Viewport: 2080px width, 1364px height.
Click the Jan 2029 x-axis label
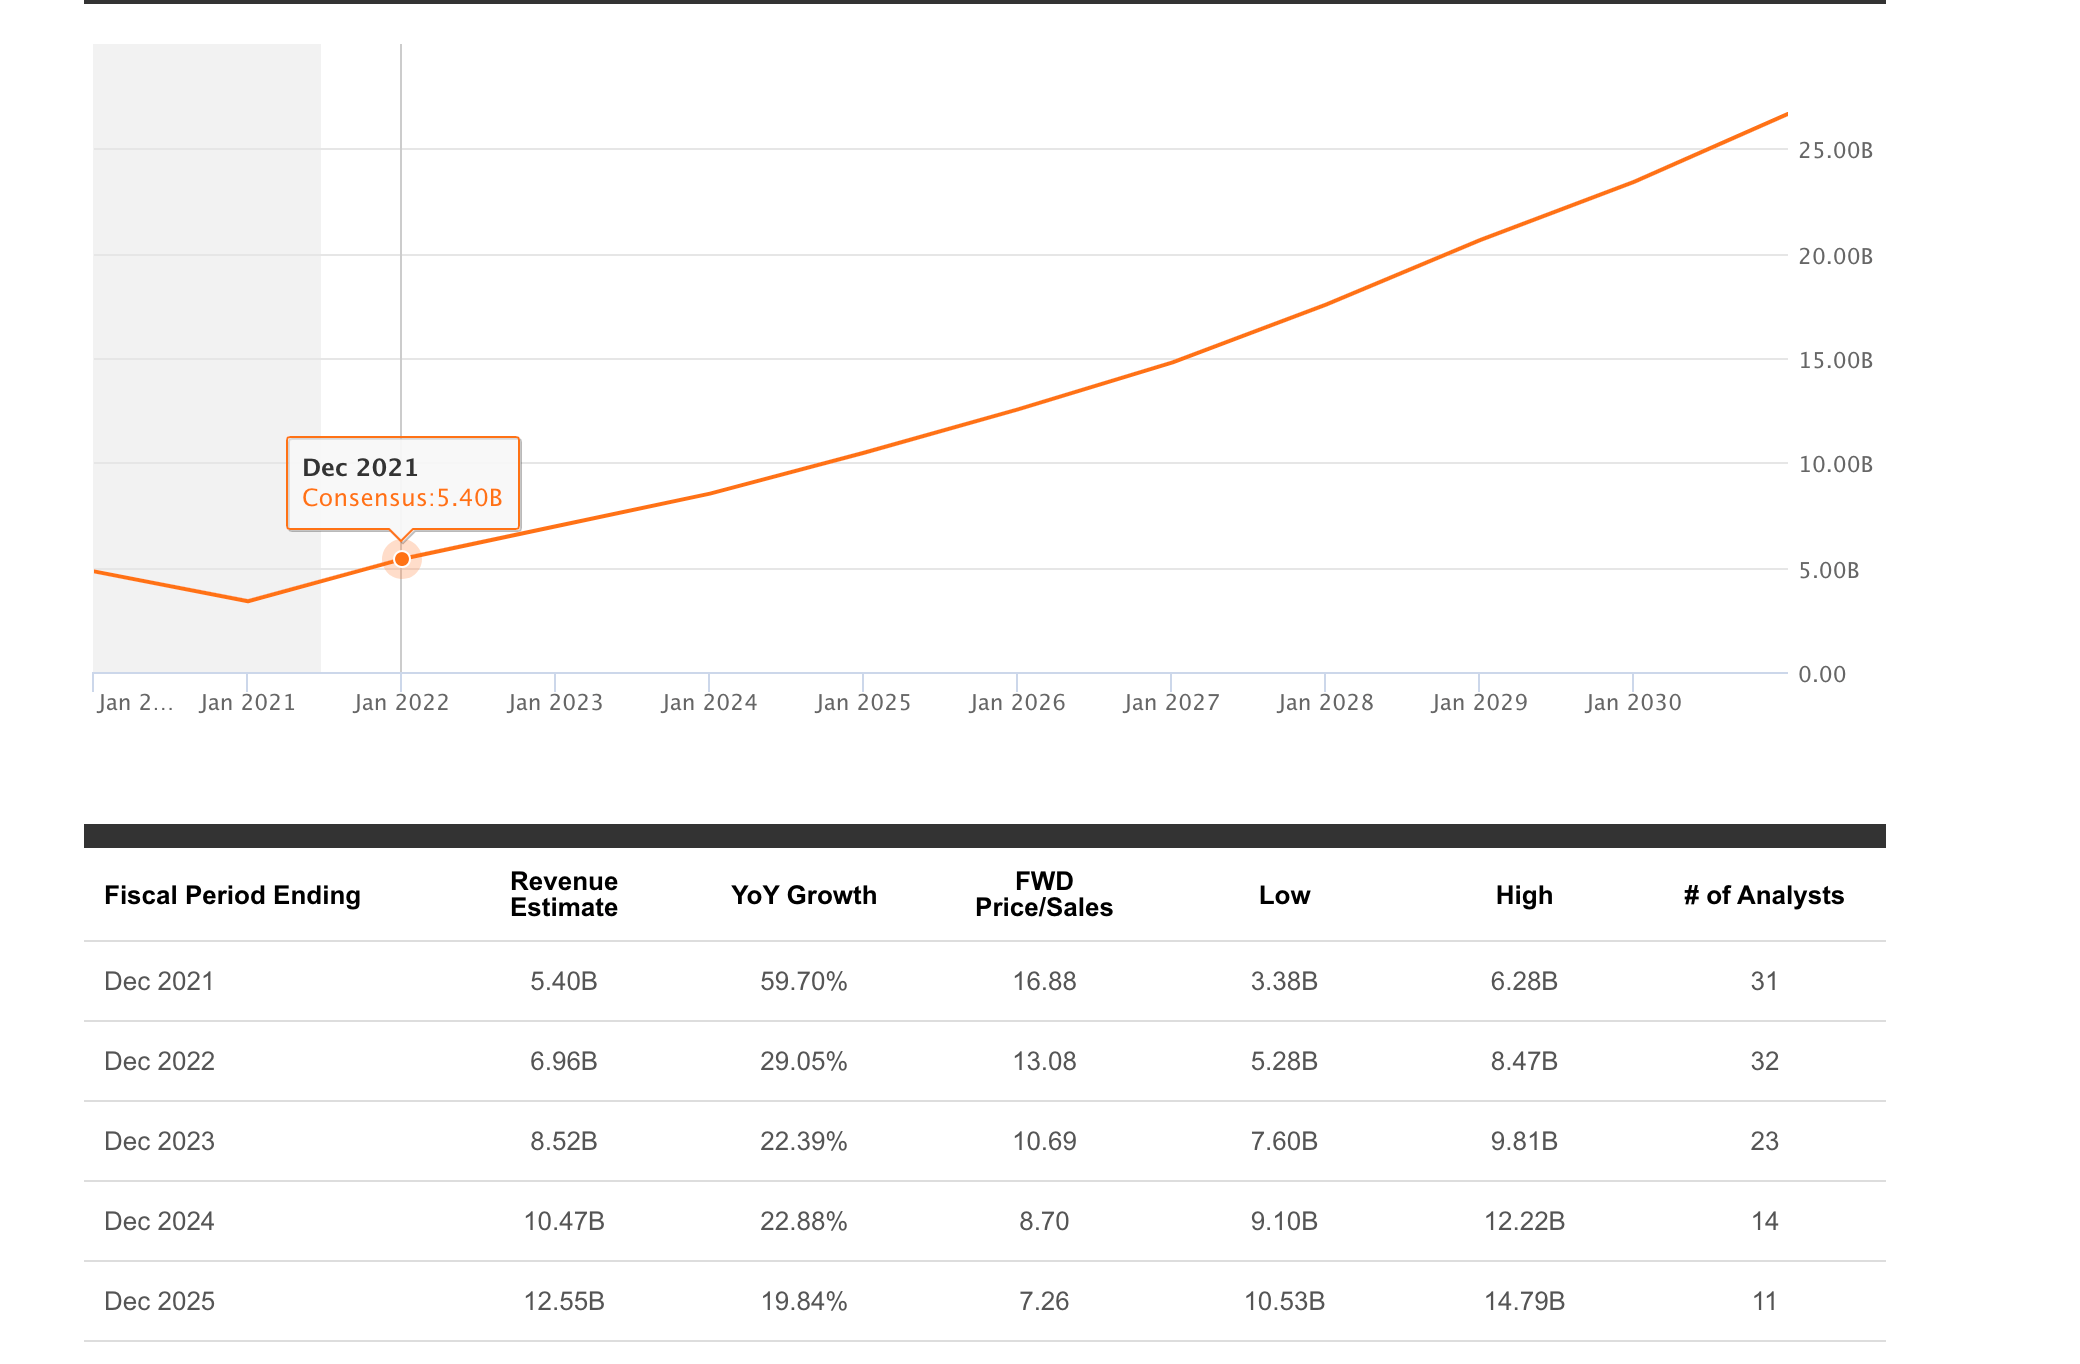pos(1479,703)
